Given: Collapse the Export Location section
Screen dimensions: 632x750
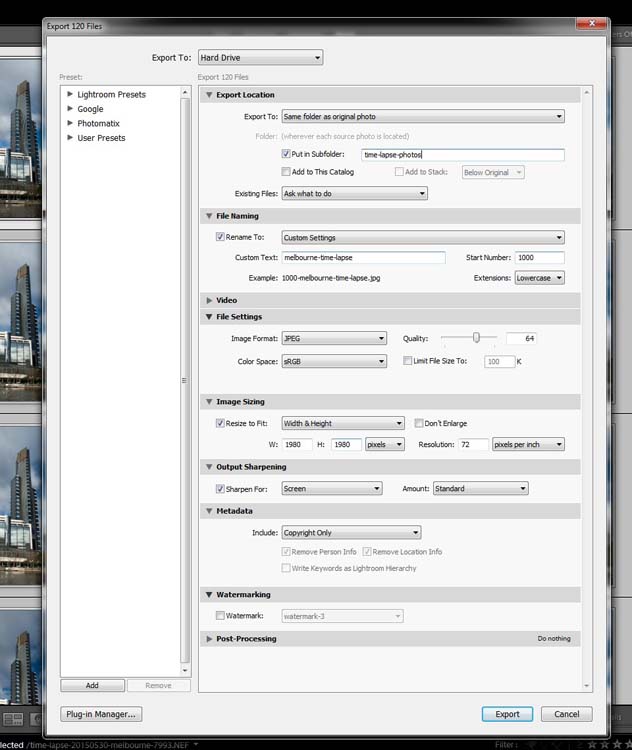Looking at the screenshot, I should [x=209, y=95].
